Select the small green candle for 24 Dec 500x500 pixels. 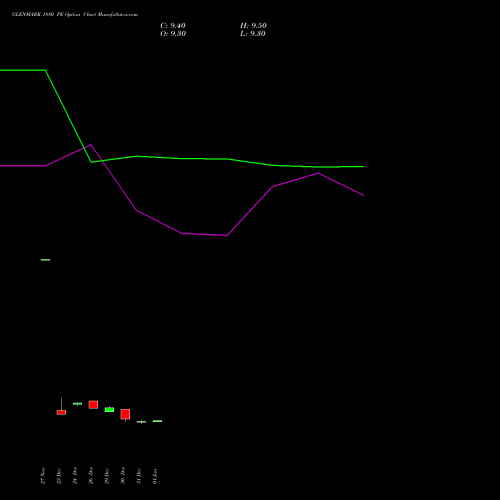(77, 404)
